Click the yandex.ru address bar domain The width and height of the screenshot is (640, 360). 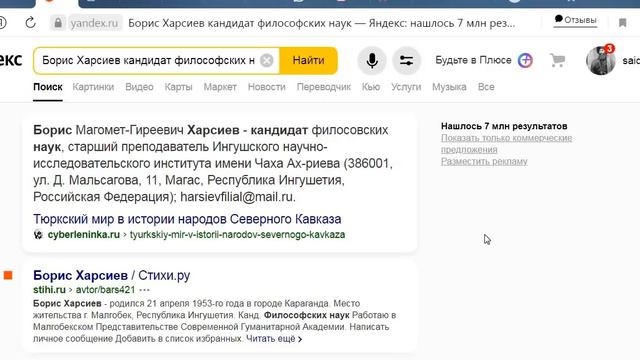tap(94, 23)
